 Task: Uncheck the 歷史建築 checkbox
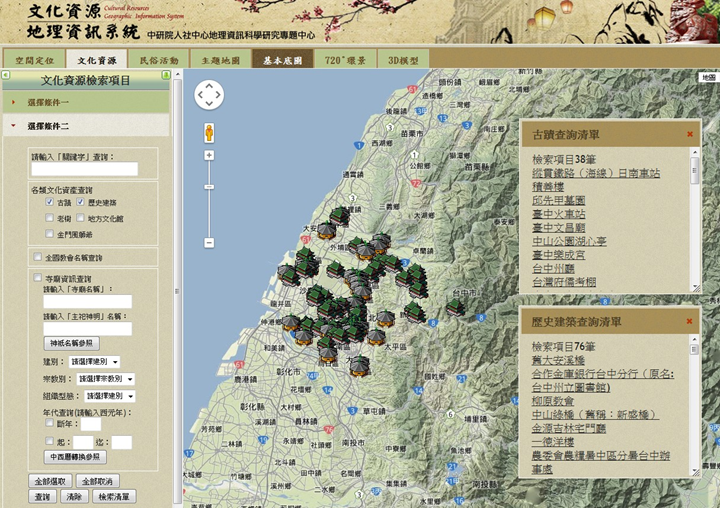pyautogui.click(x=80, y=203)
